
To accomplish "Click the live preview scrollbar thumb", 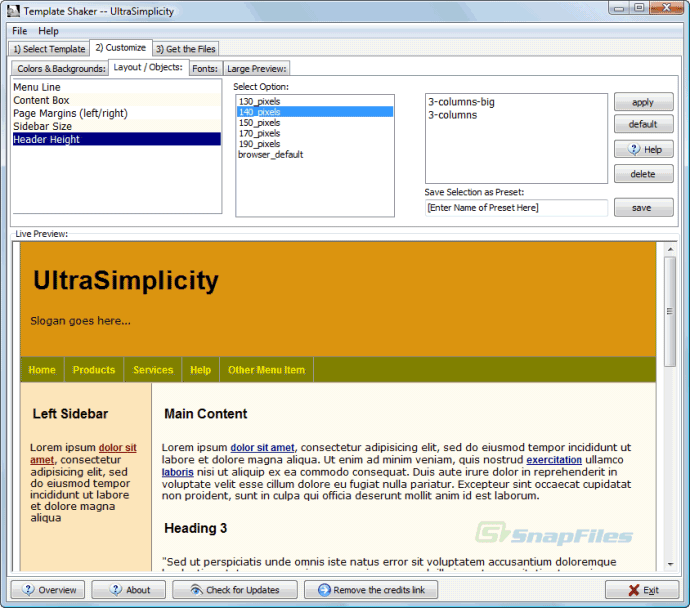I will pyautogui.click(x=670, y=311).
